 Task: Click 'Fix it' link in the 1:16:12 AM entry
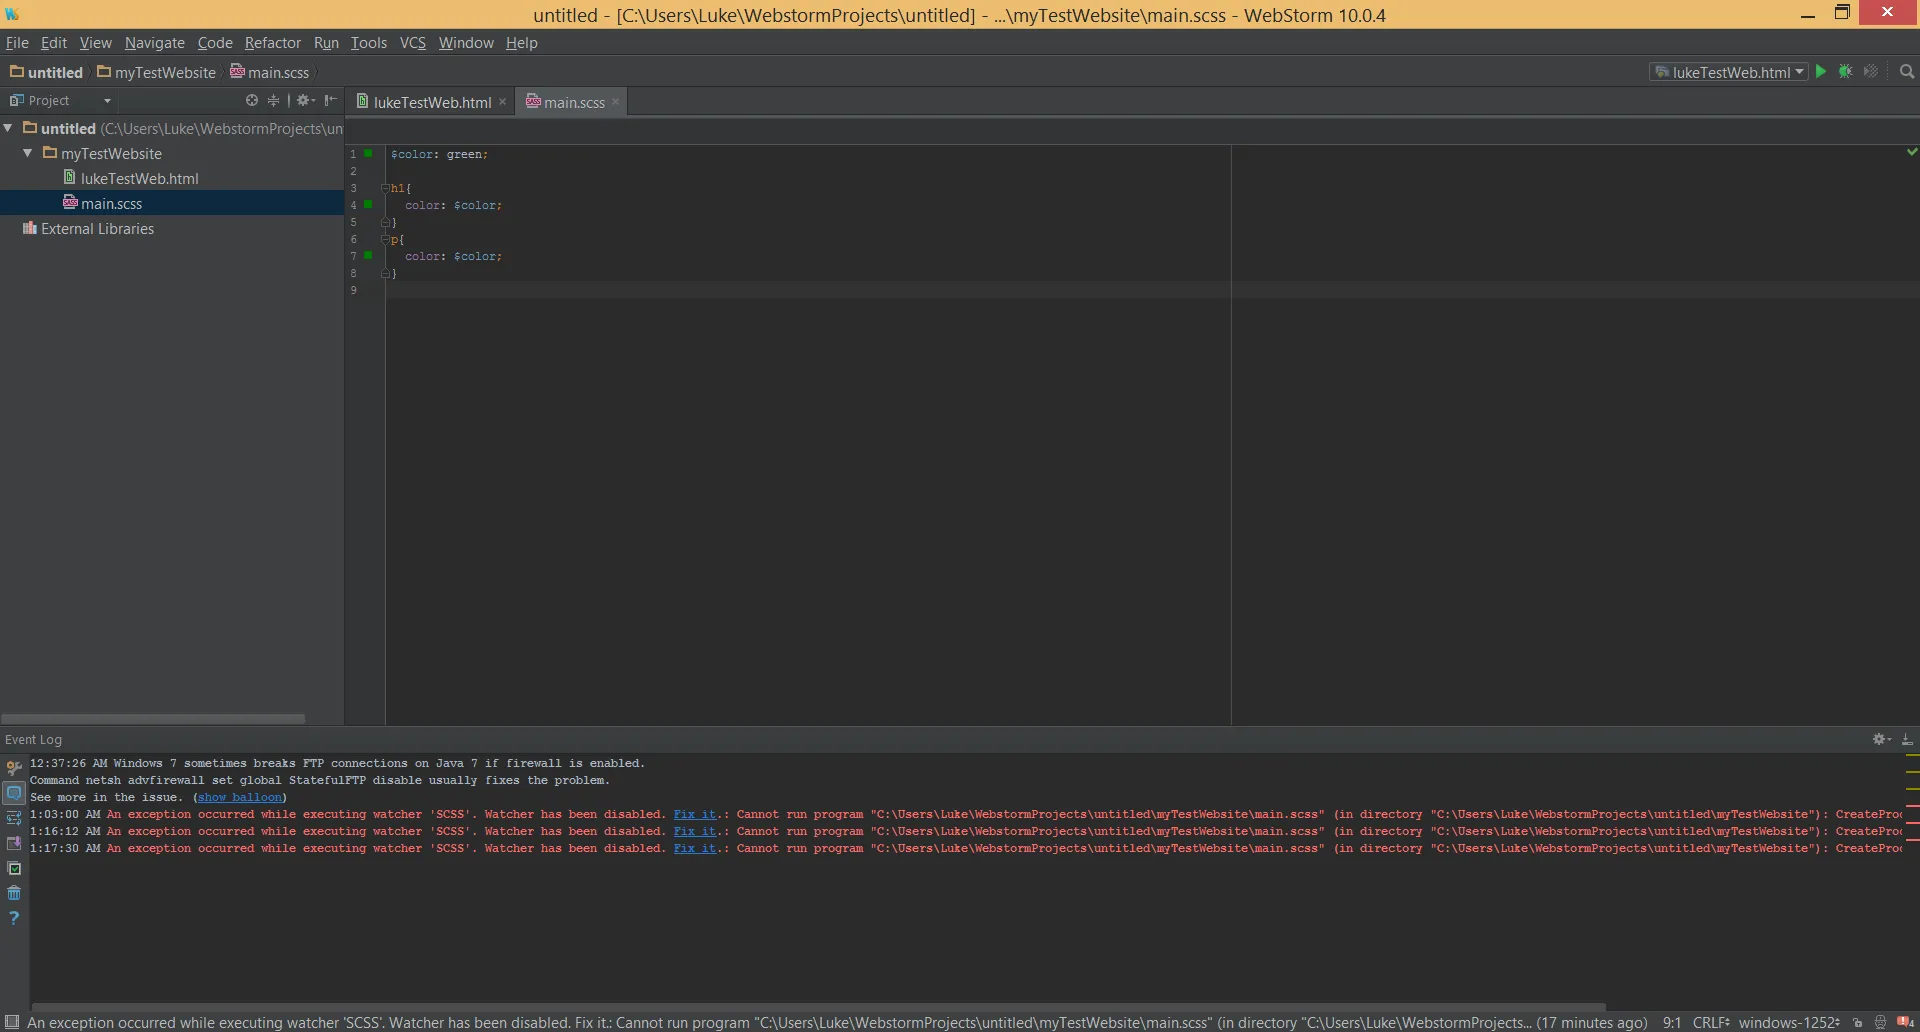click(695, 831)
